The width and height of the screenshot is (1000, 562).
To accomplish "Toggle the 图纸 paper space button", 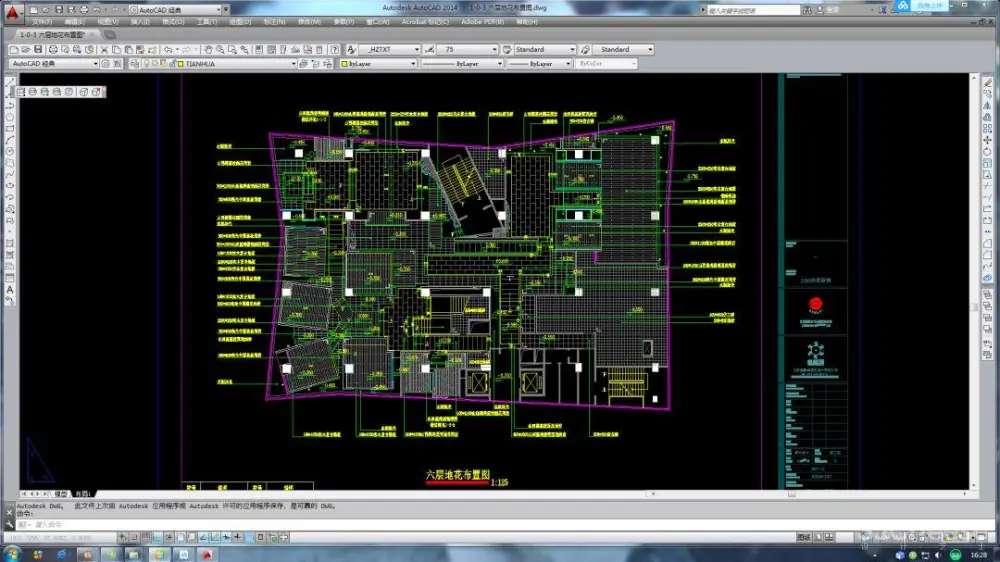I will (803, 539).
